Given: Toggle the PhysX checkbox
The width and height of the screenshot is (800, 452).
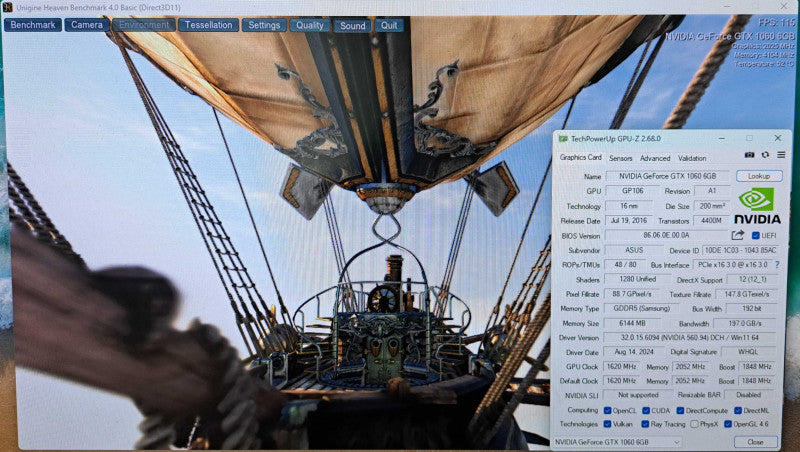Looking at the screenshot, I should (x=694, y=424).
